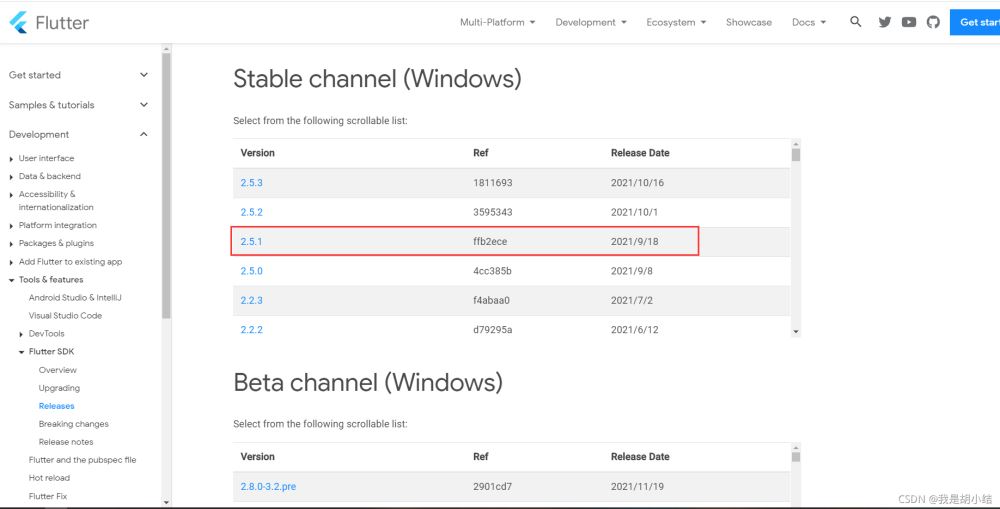The width and height of the screenshot is (1000, 509).
Task: Download stable version 2.5.3
Action: 251,182
